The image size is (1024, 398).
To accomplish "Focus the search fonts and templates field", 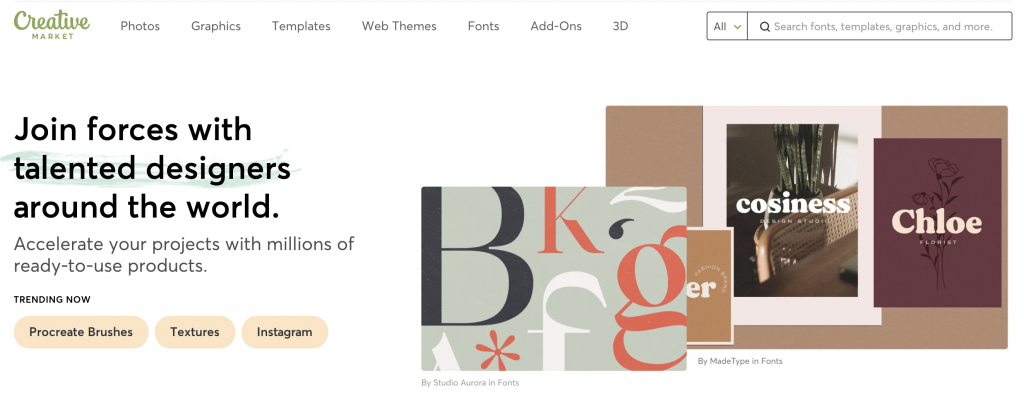I will pos(879,26).
